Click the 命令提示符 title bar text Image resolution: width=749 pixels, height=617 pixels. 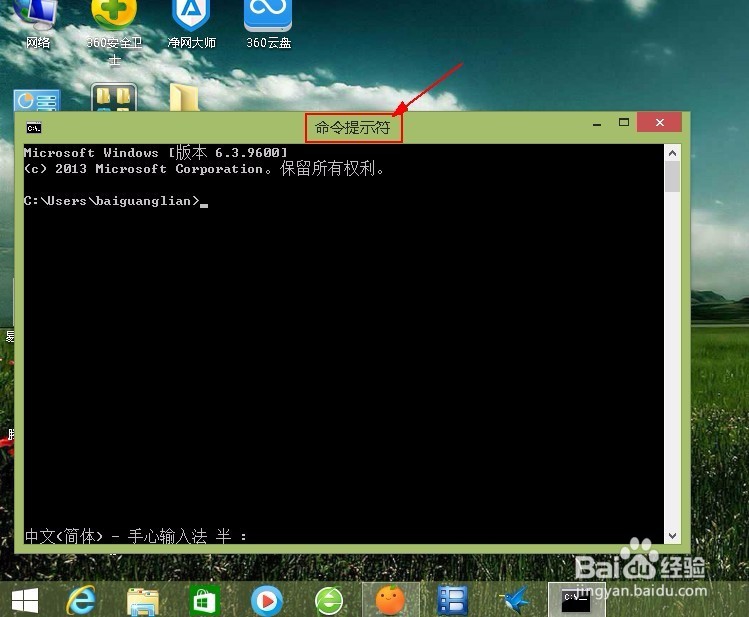tap(353, 128)
